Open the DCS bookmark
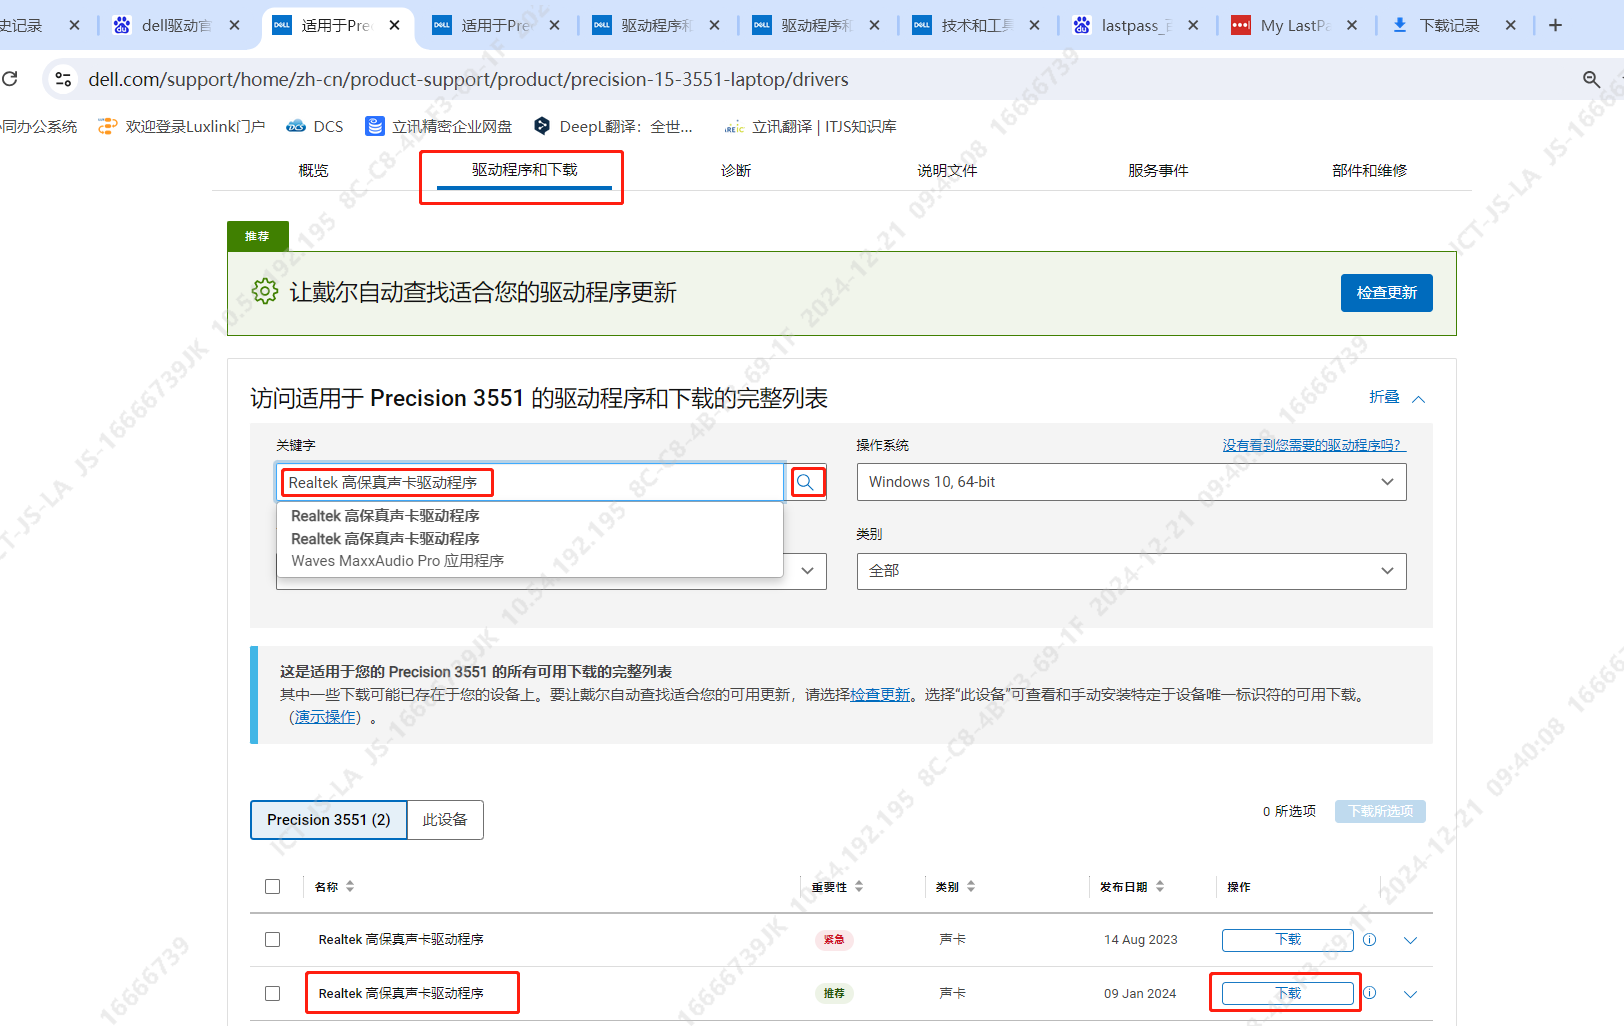 [x=315, y=126]
